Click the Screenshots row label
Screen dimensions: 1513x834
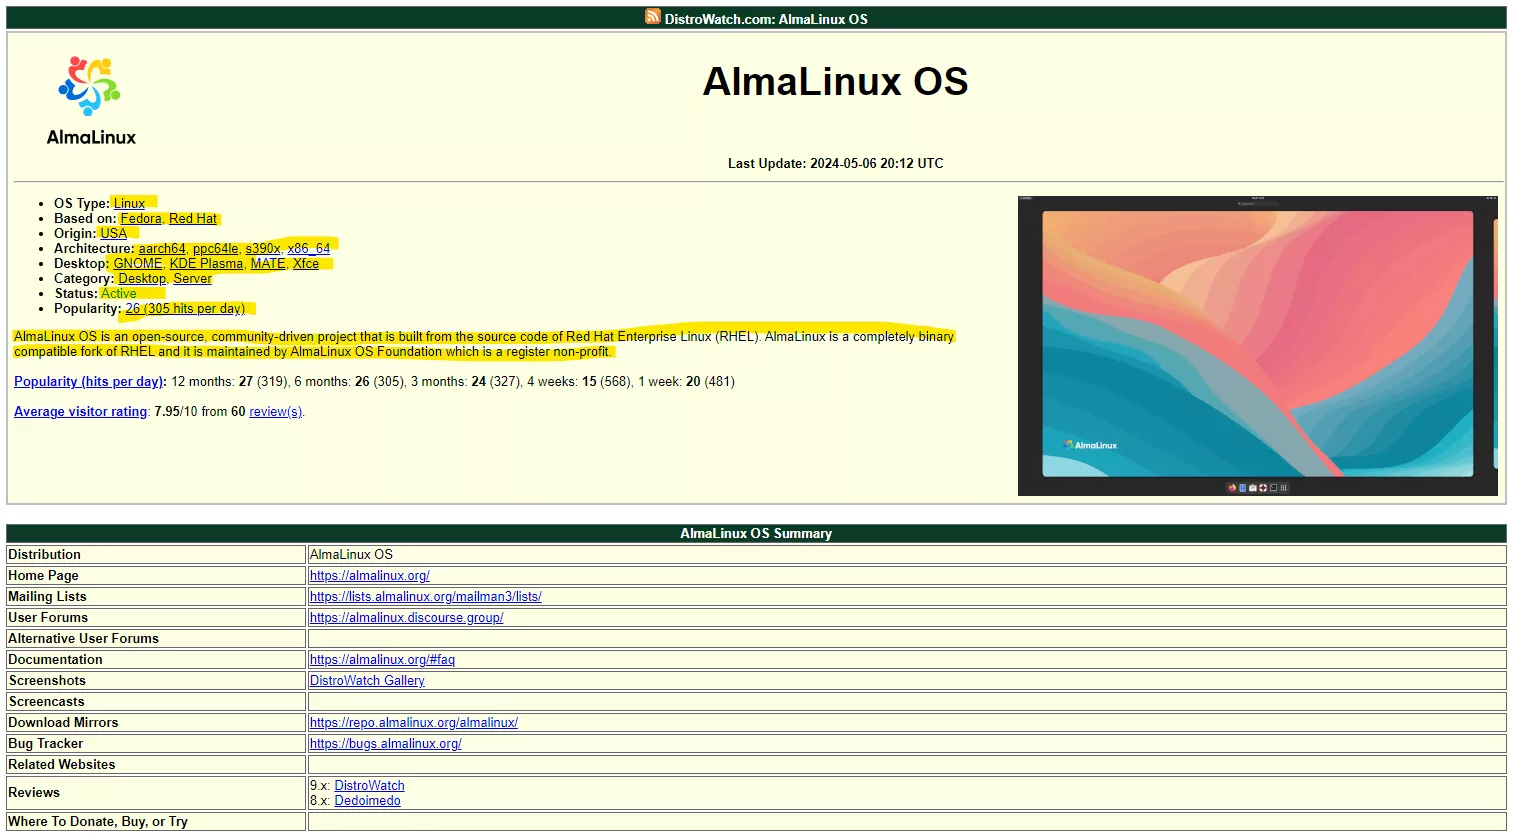(x=47, y=681)
